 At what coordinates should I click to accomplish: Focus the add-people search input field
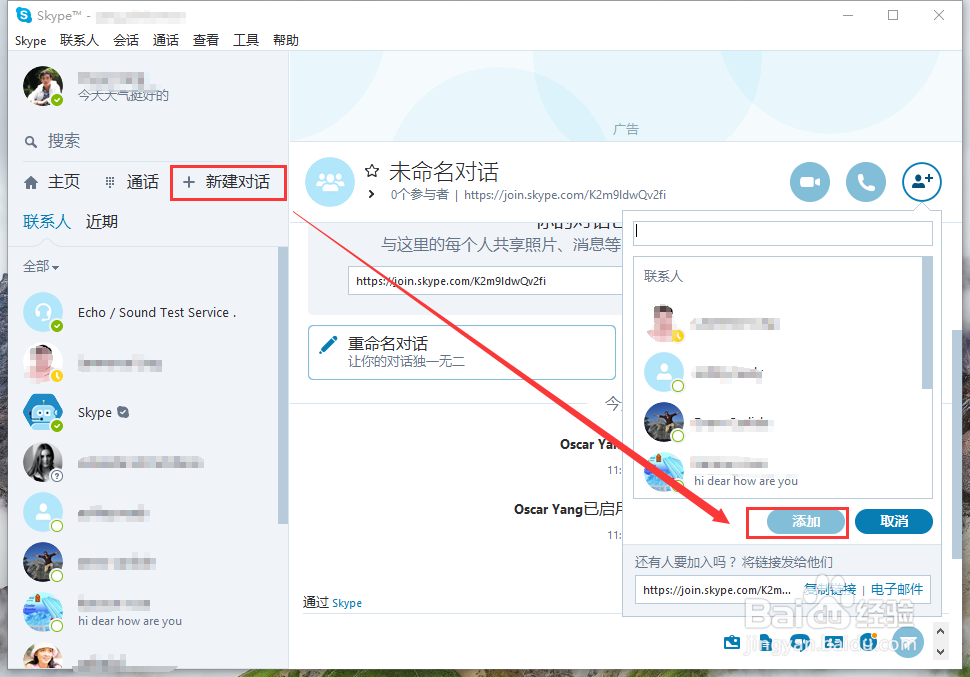[x=783, y=233]
